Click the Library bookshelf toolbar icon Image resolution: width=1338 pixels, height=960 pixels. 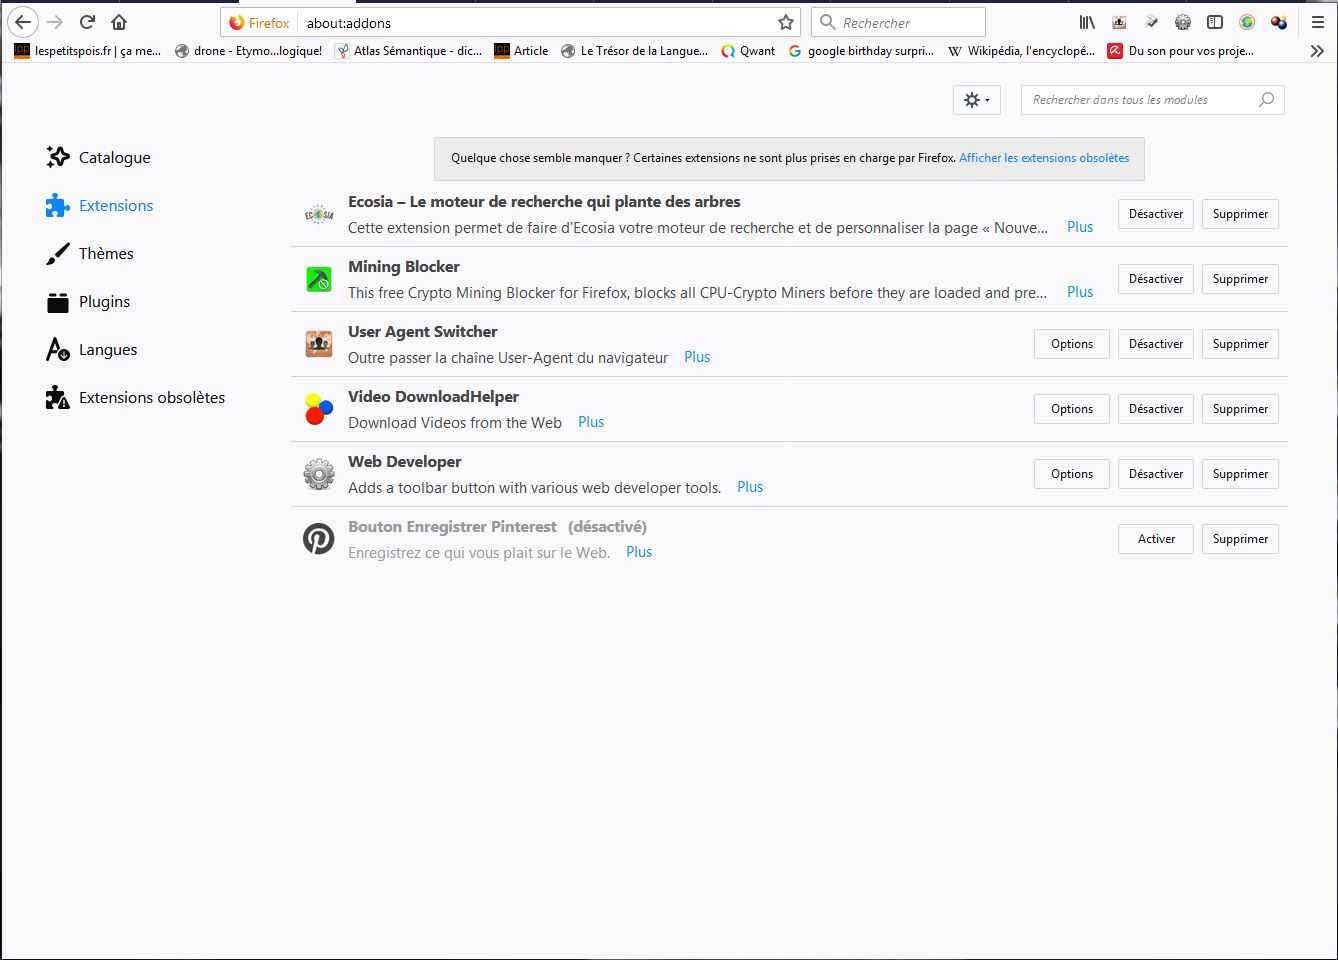pos(1087,22)
